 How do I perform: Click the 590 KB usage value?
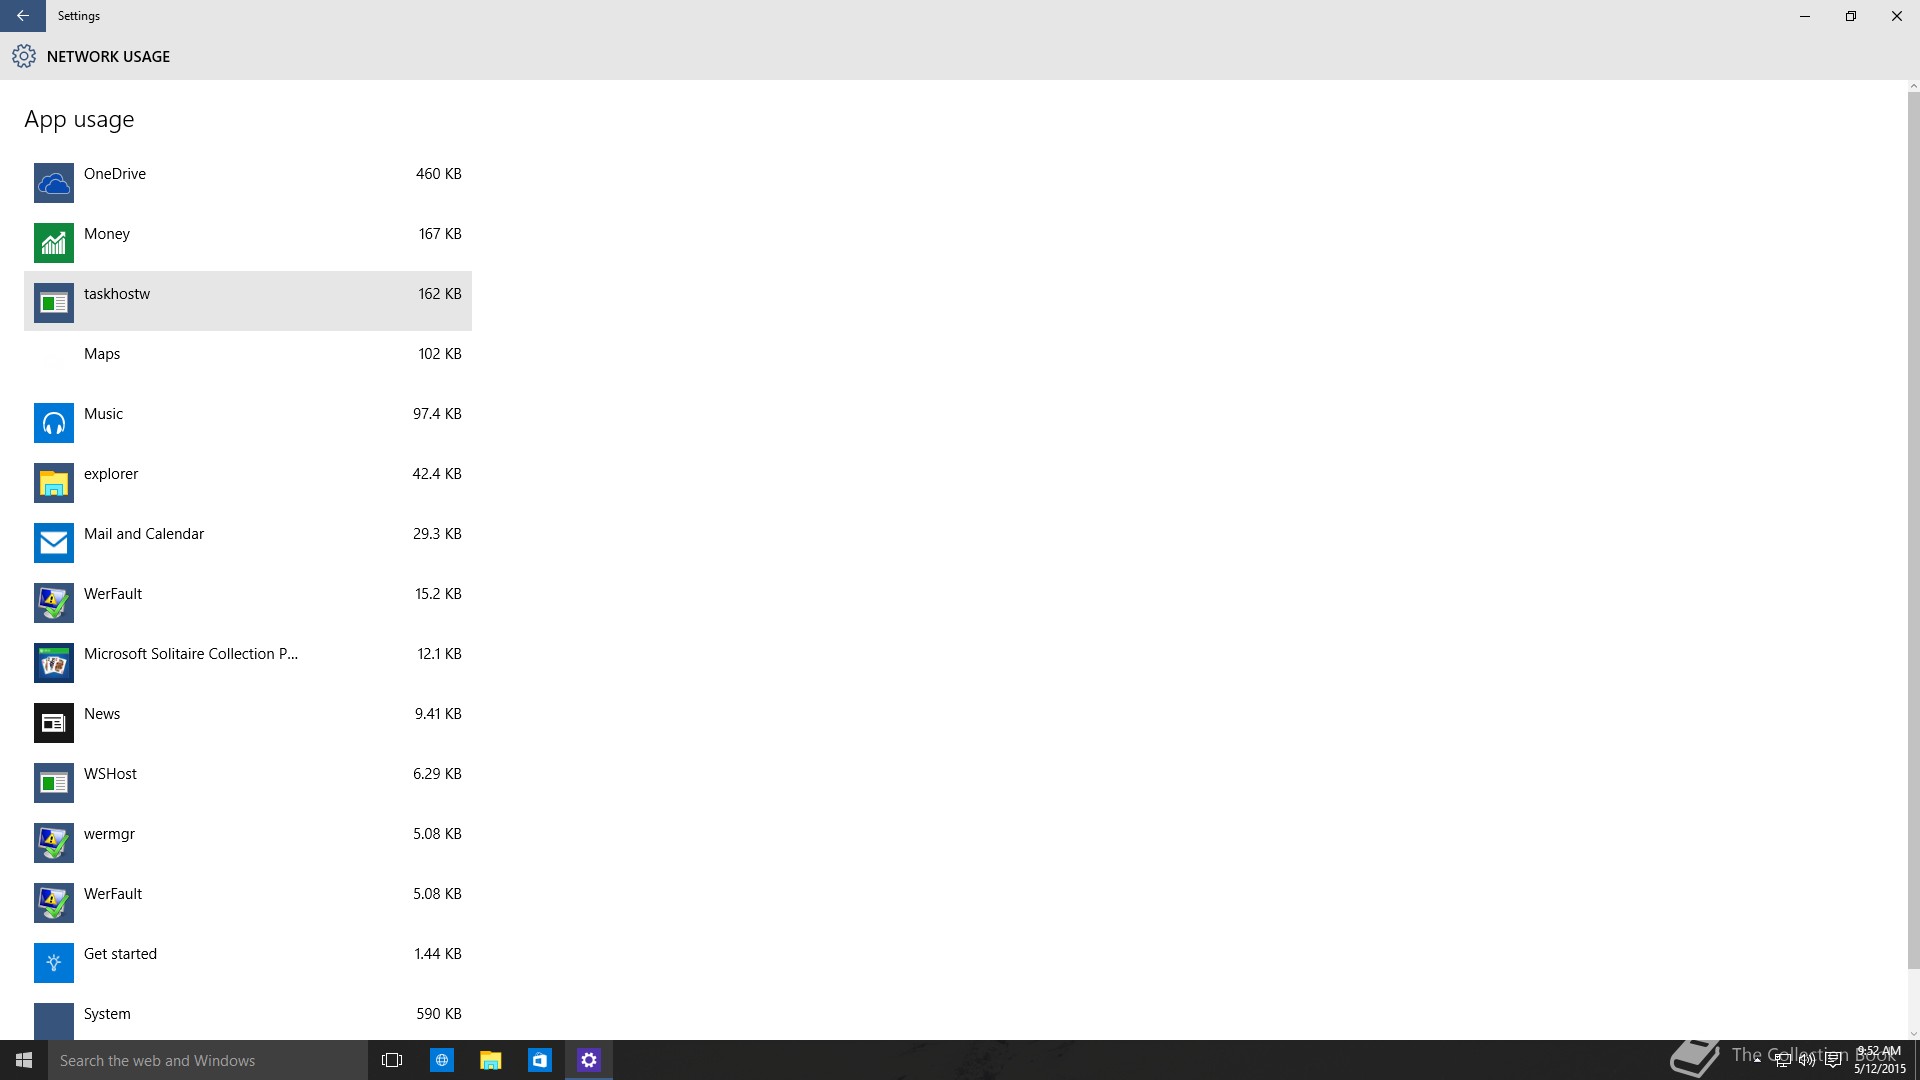click(439, 1014)
